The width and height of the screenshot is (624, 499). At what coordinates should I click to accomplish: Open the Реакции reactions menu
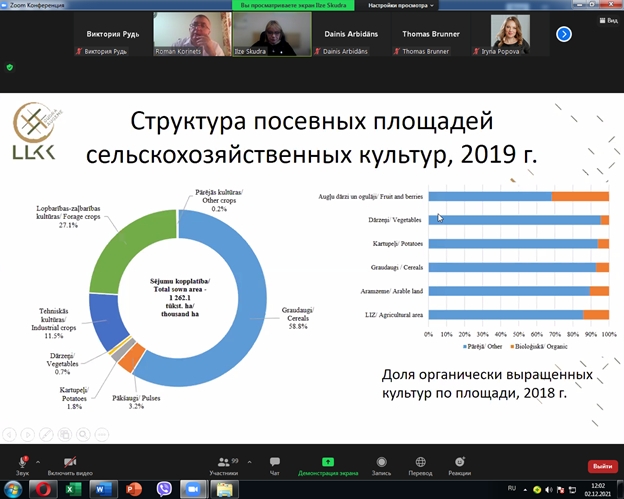(x=460, y=462)
